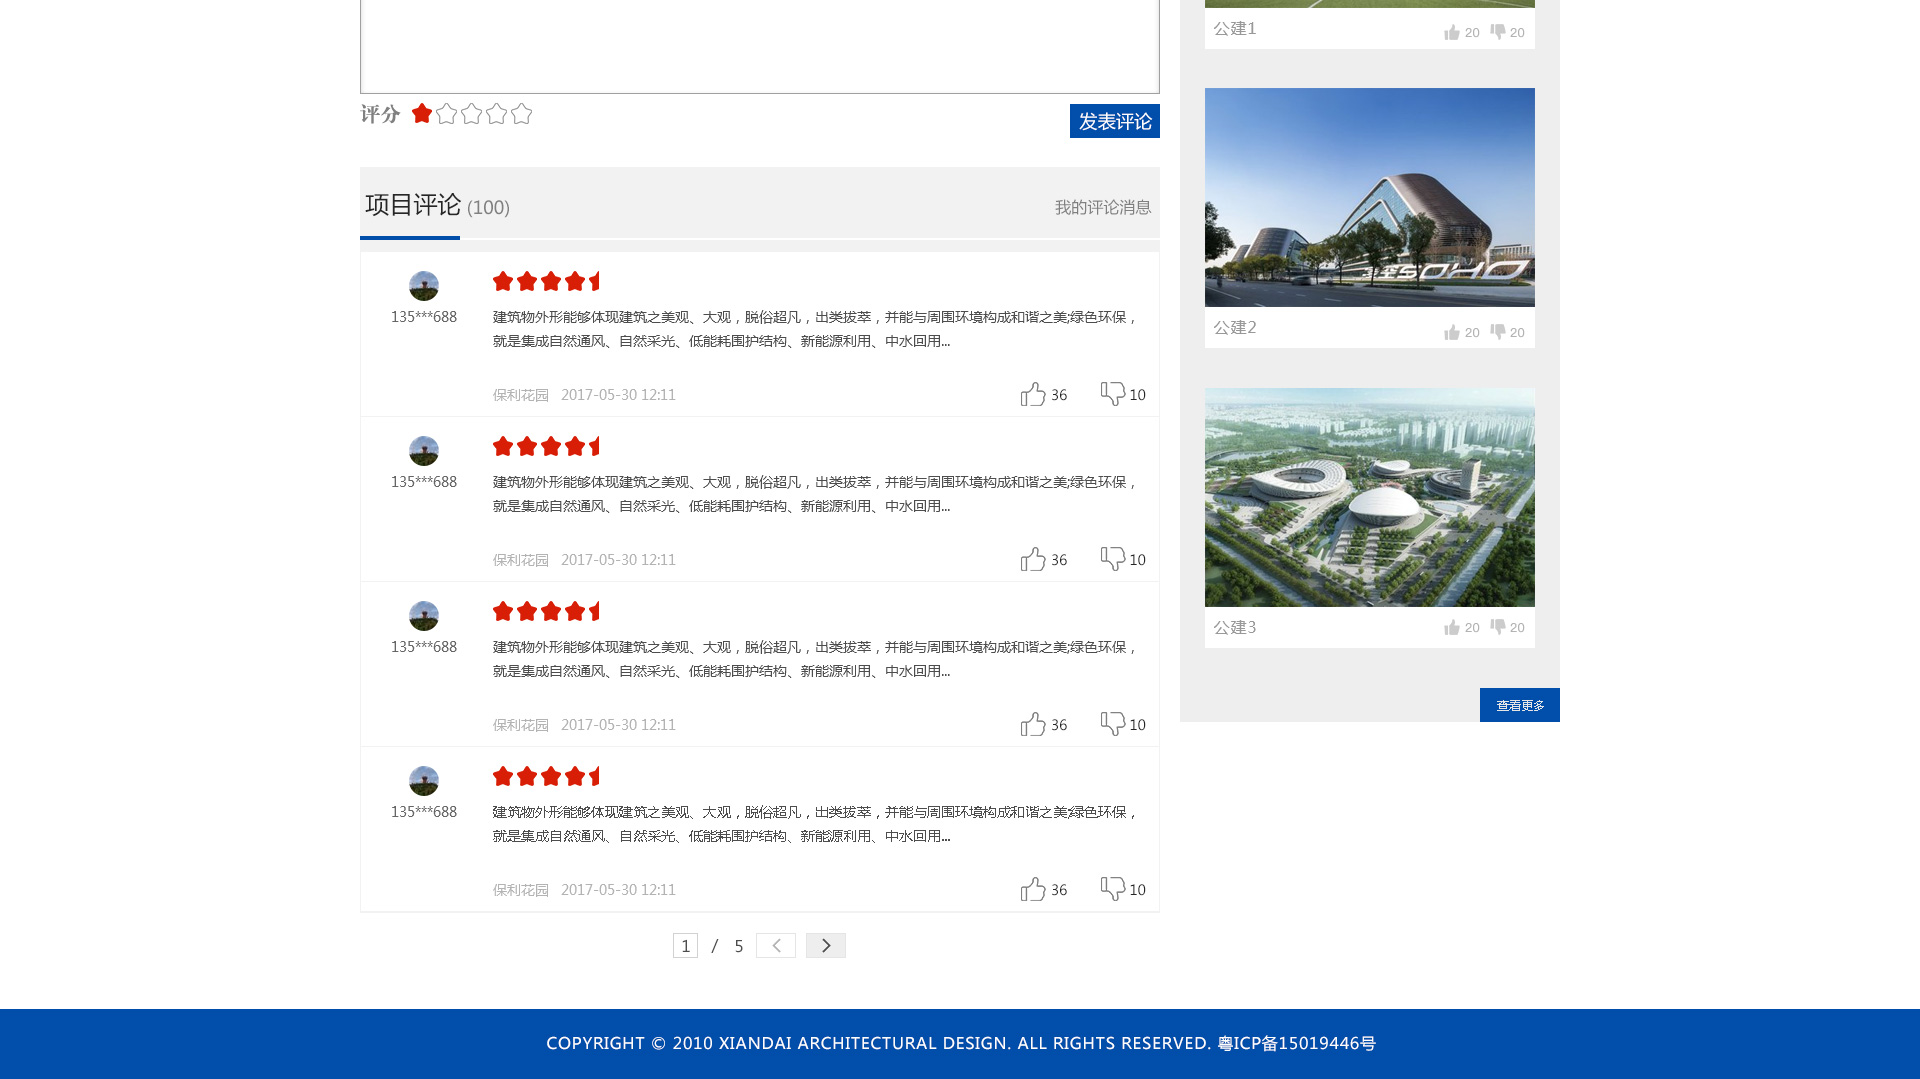Like the second comment with thumbs-up
This screenshot has height=1079, width=1920.
[x=1033, y=559]
